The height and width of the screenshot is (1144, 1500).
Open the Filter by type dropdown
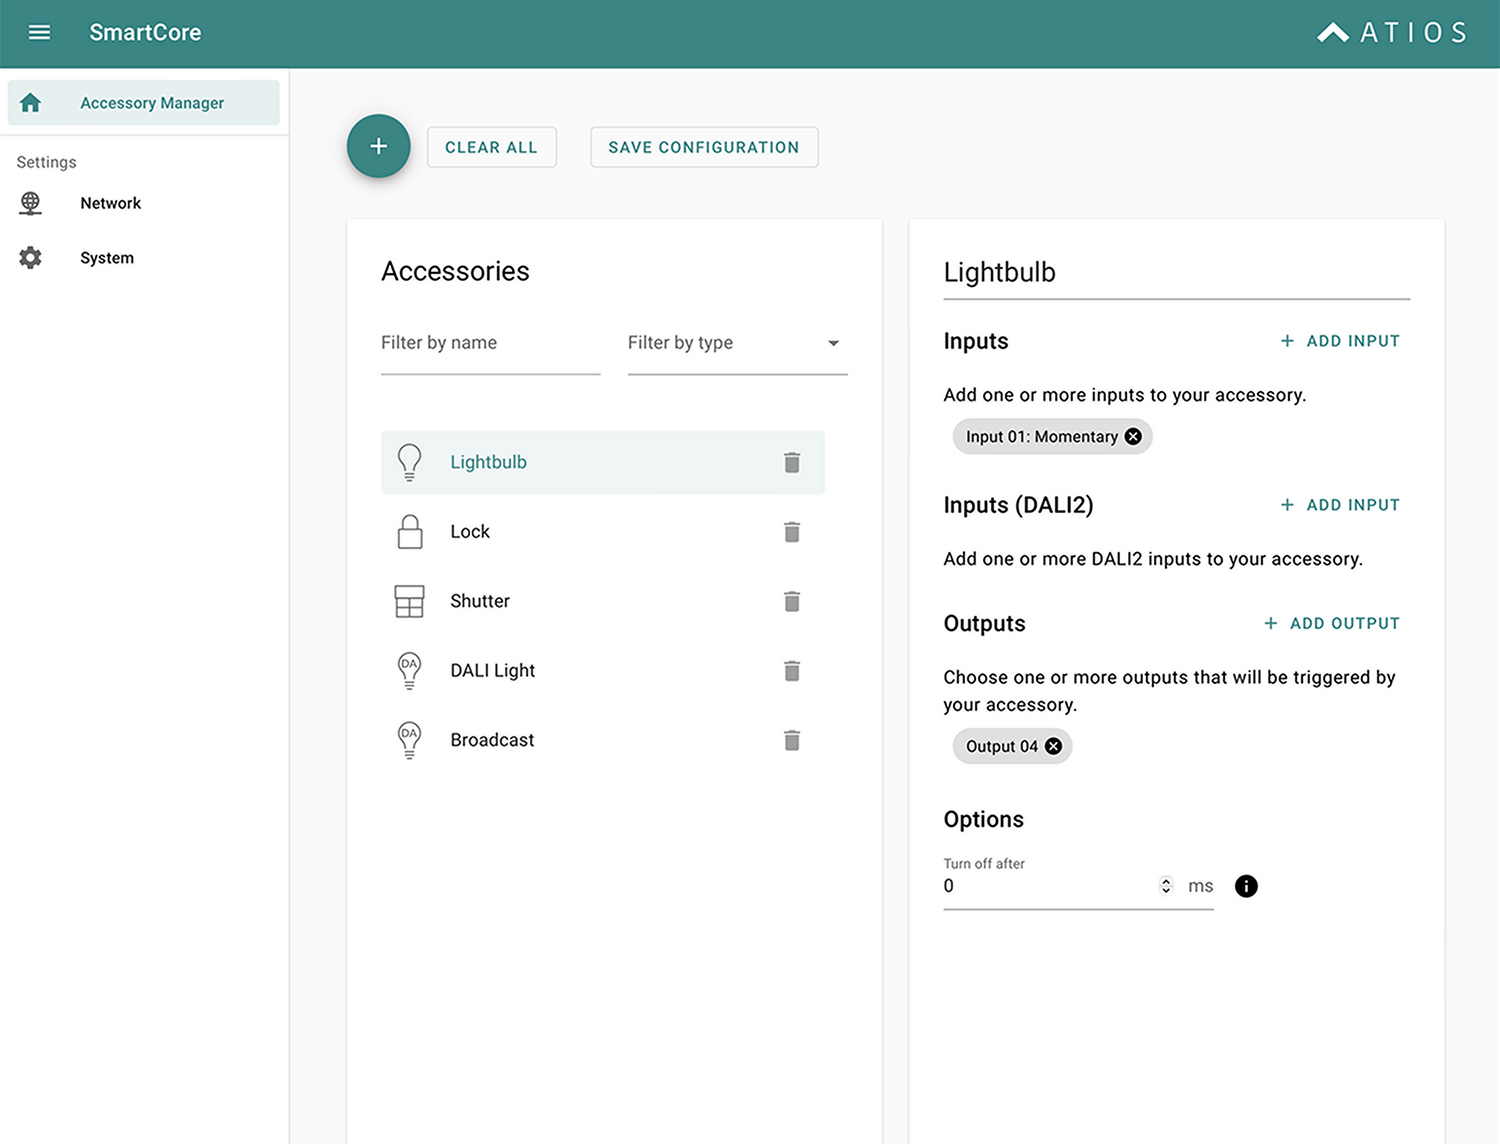[x=738, y=343]
